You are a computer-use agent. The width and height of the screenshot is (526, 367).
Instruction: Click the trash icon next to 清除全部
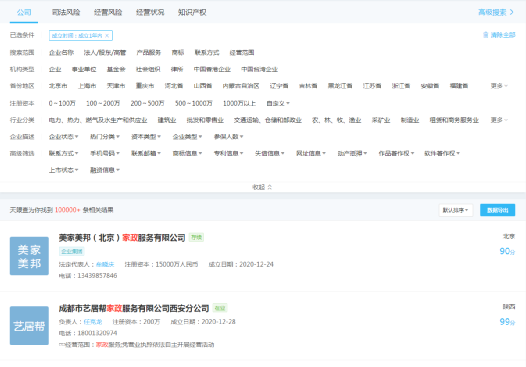[x=485, y=35]
